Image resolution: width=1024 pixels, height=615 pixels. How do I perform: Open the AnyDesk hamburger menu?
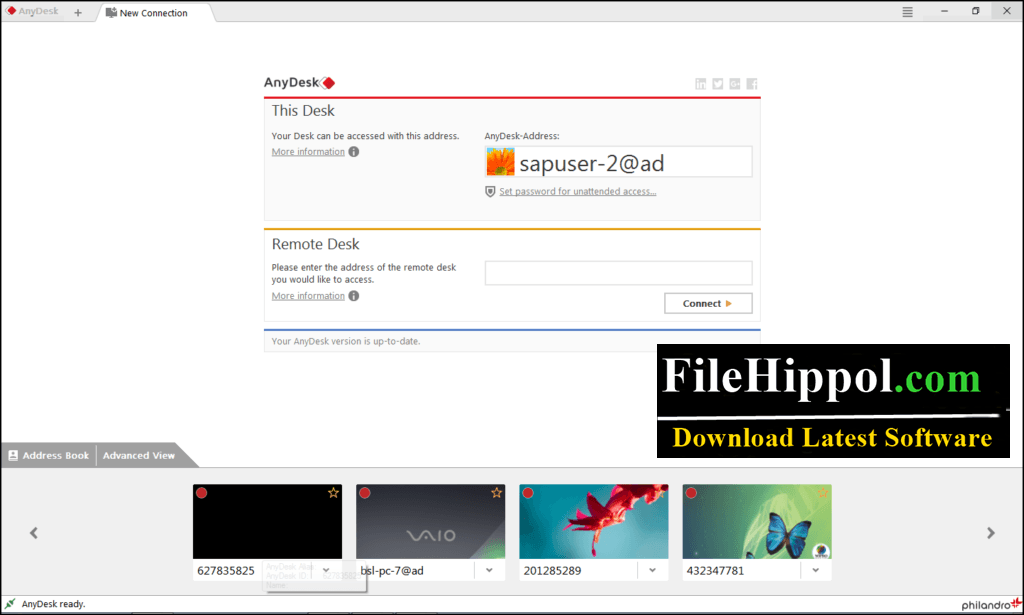tap(907, 11)
